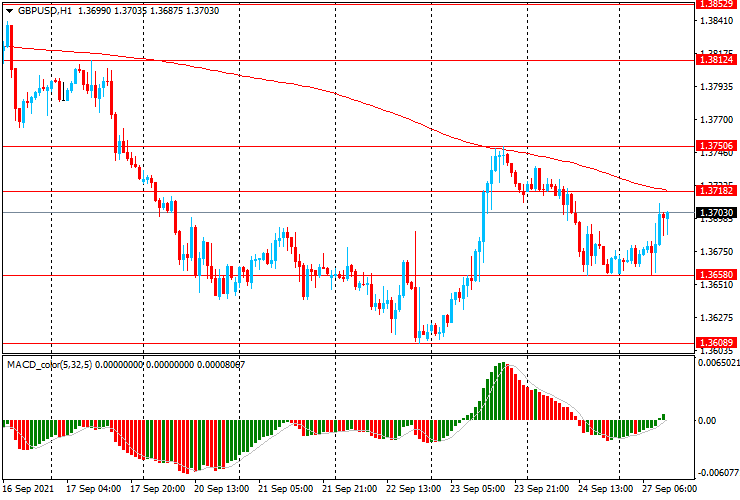Screen dimensions: 740x500
Task: Click the 1.37935 price scale value
Action: tap(717, 86)
